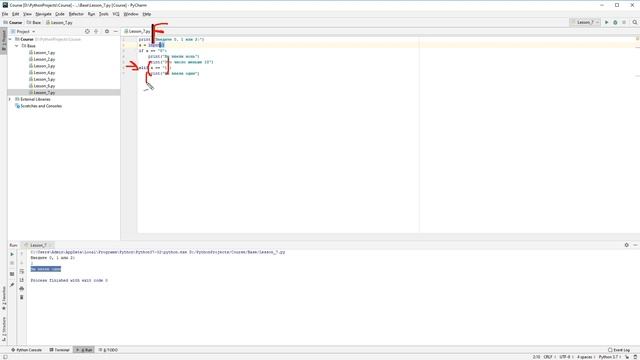
Task: Open the Help menu
Action: pyautogui.click(x=147, y=14)
